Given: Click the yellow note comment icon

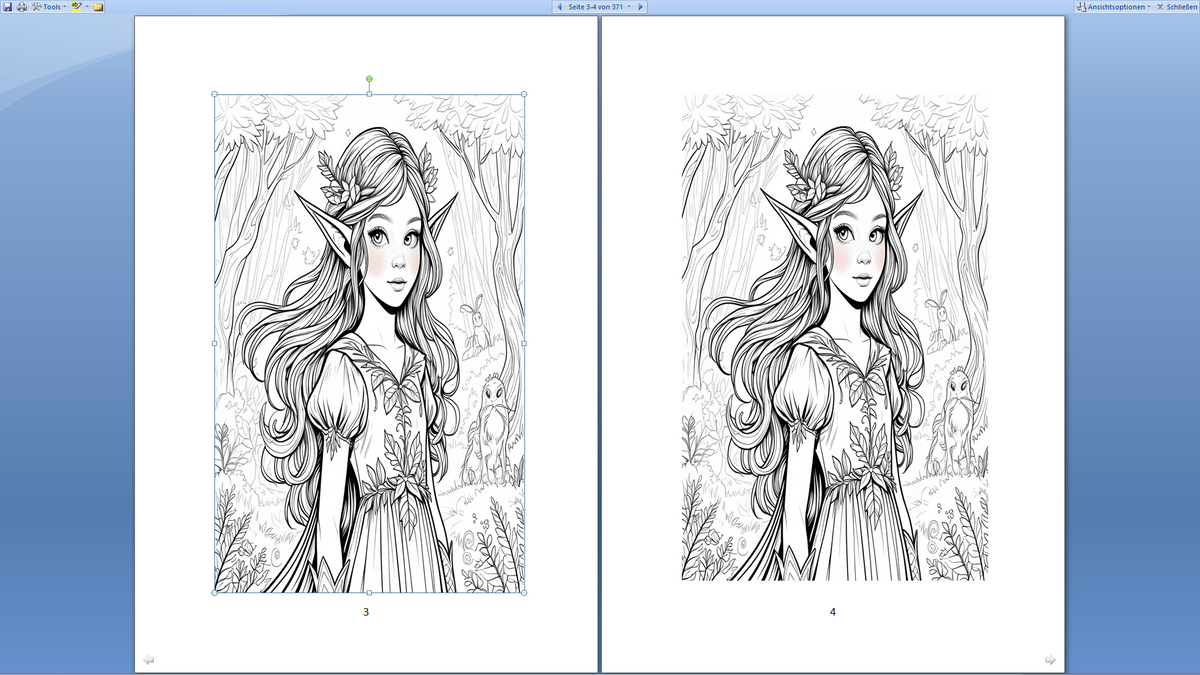Looking at the screenshot, I should click(99, 6).
